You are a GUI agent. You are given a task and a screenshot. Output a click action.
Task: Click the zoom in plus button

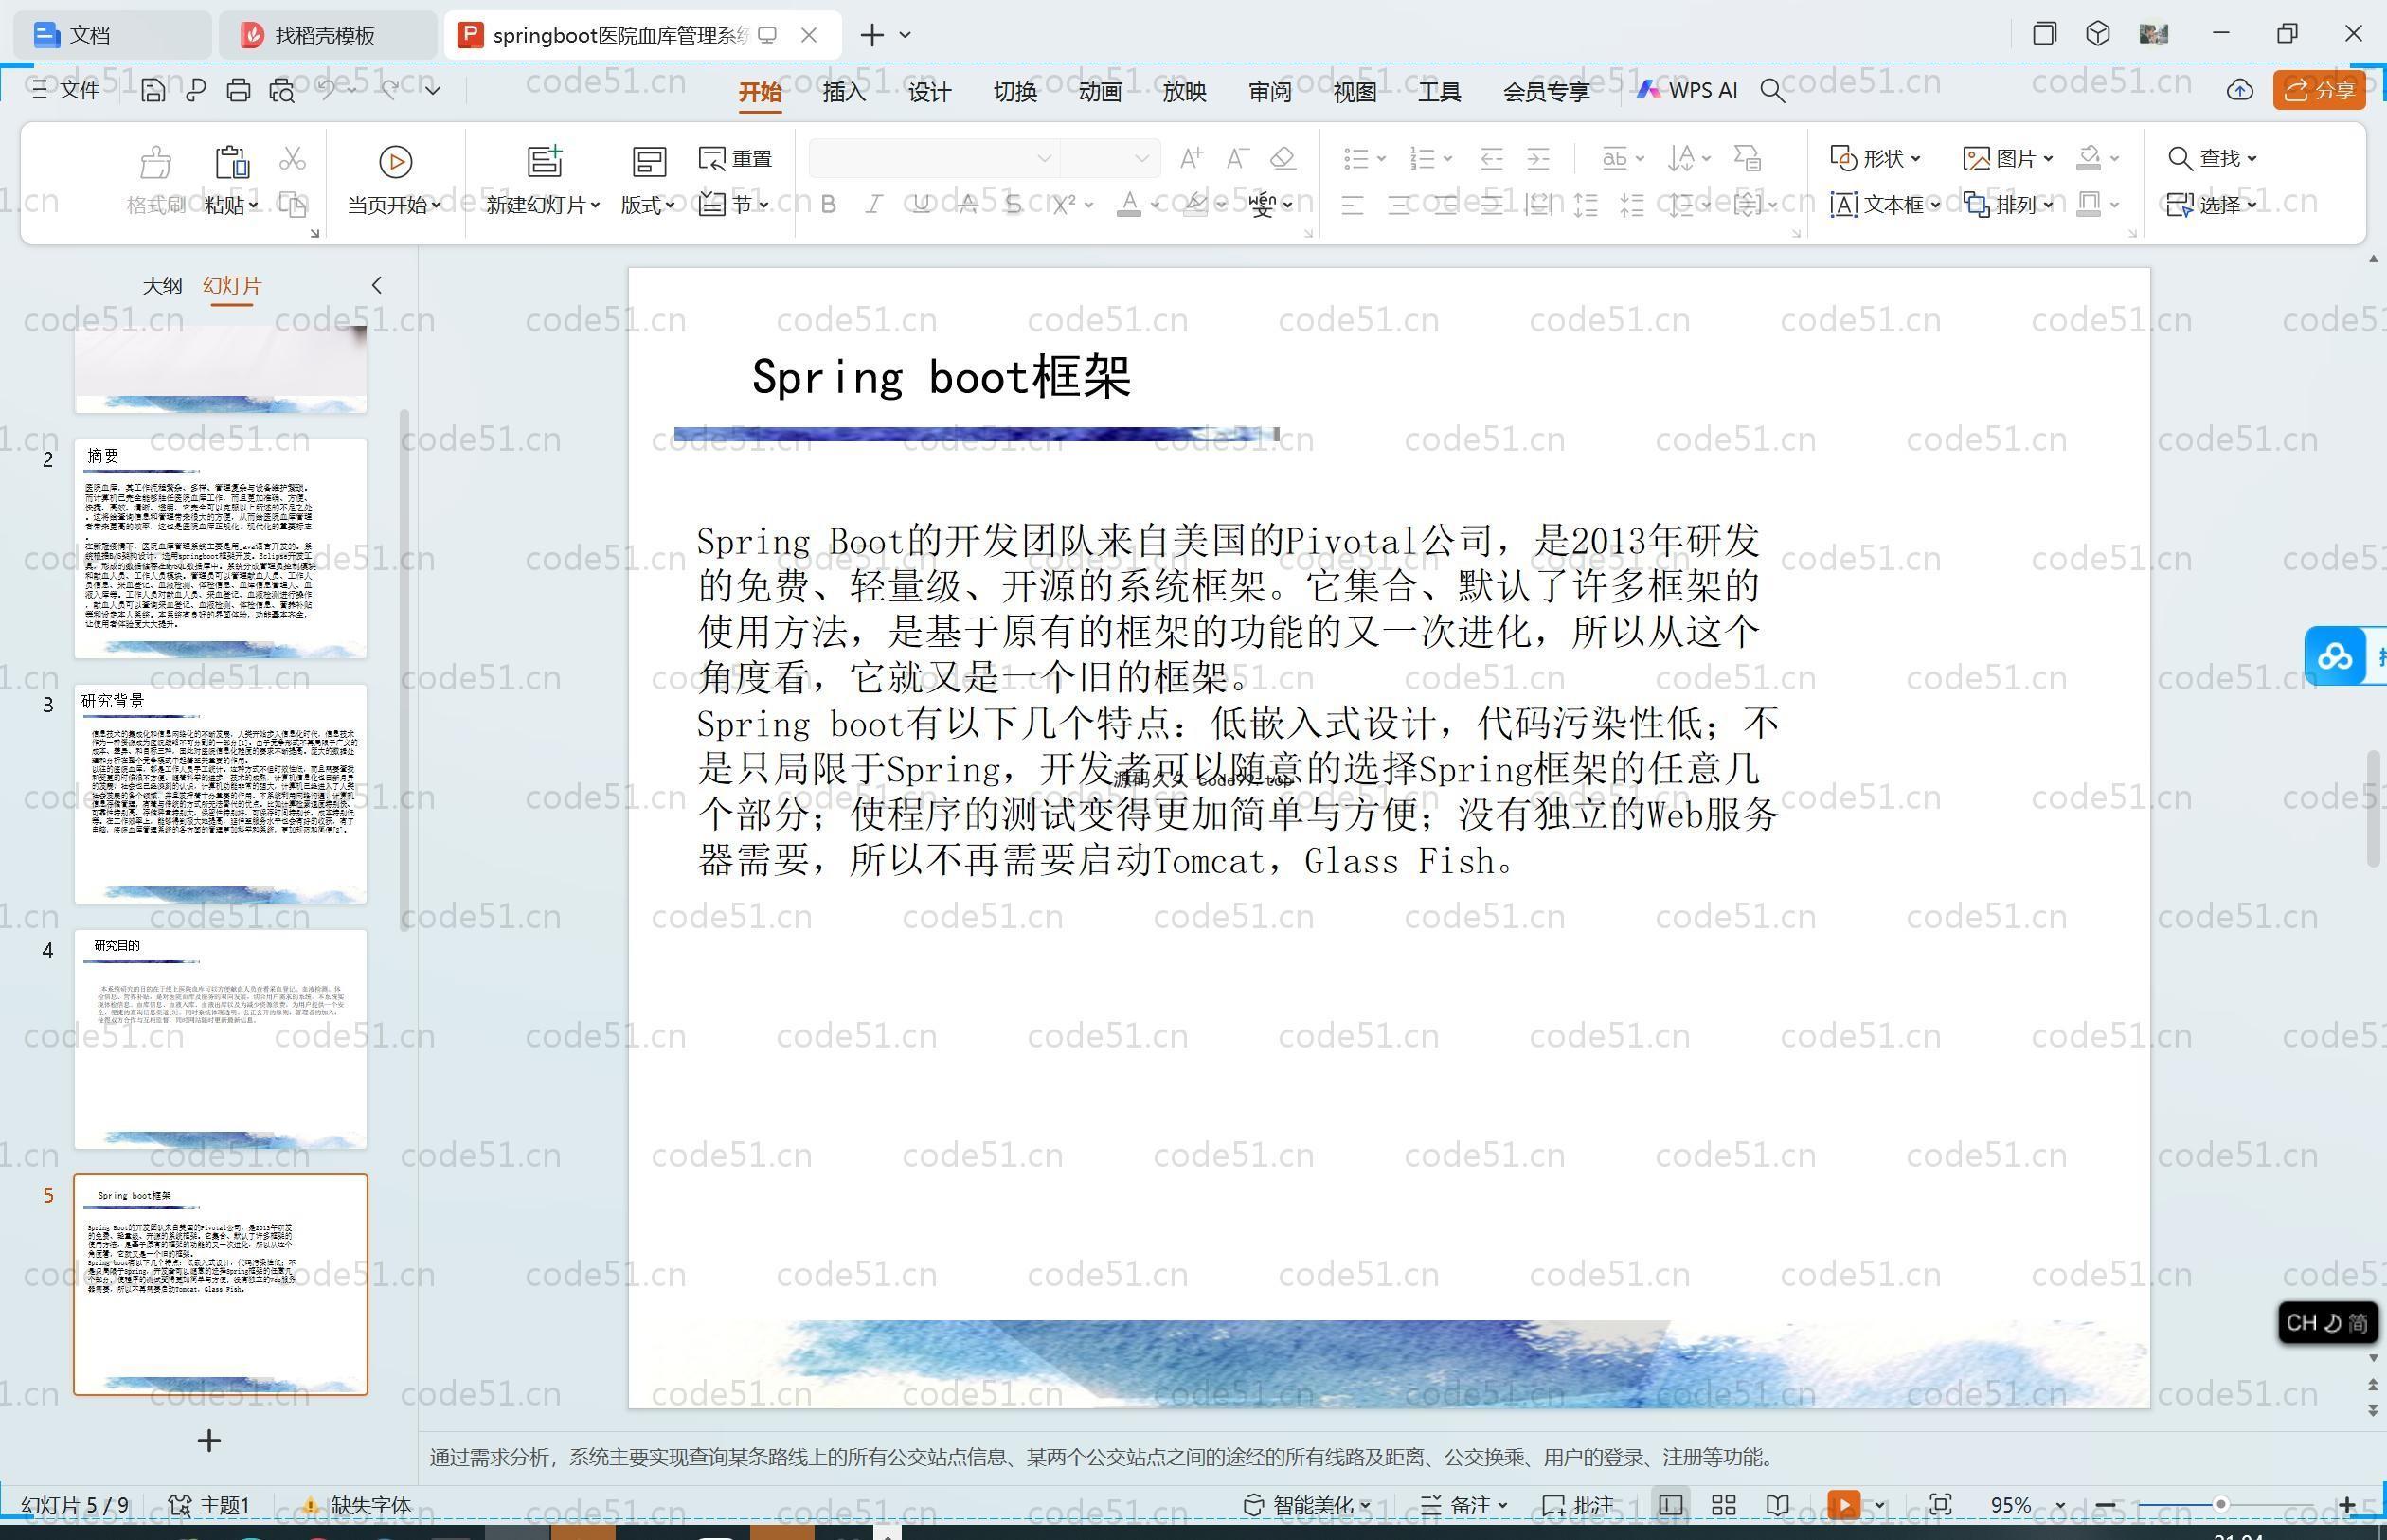(x=2347, y=1505)
